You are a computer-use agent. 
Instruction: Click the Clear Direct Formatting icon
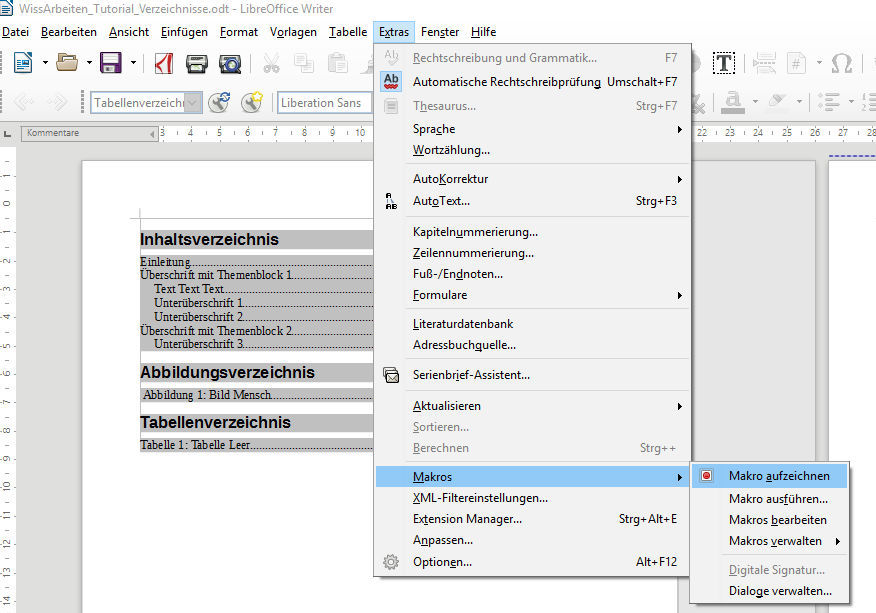click(x=697, y=103)
